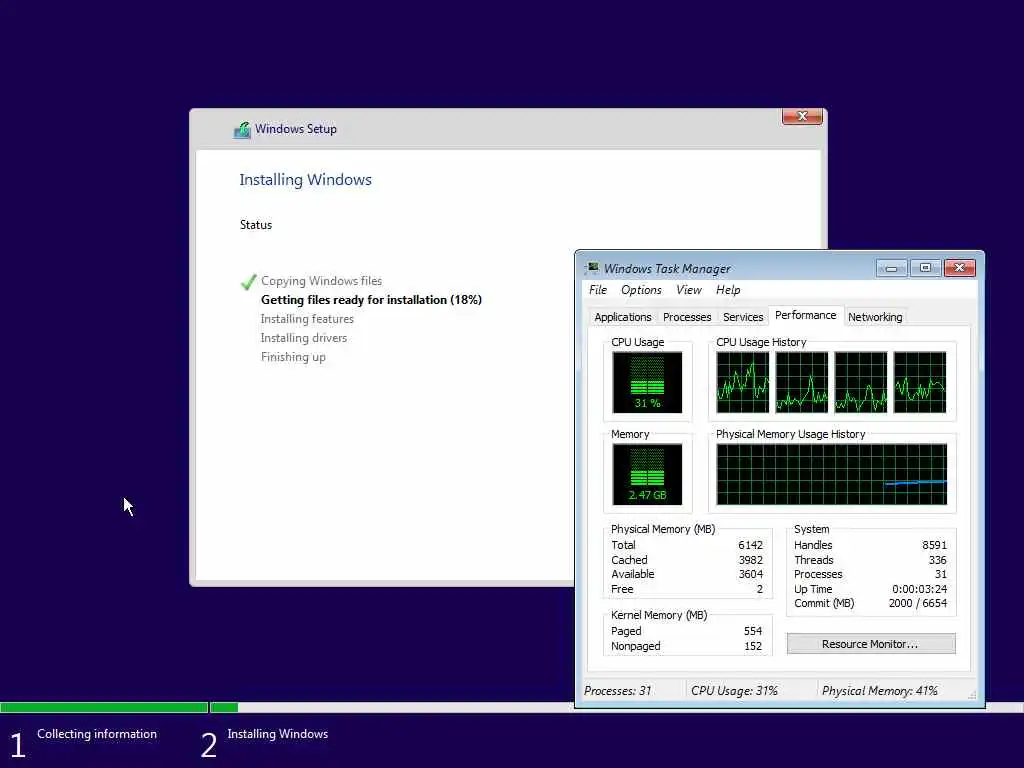Click the Task Manager title bar icon

pos(592,268)
